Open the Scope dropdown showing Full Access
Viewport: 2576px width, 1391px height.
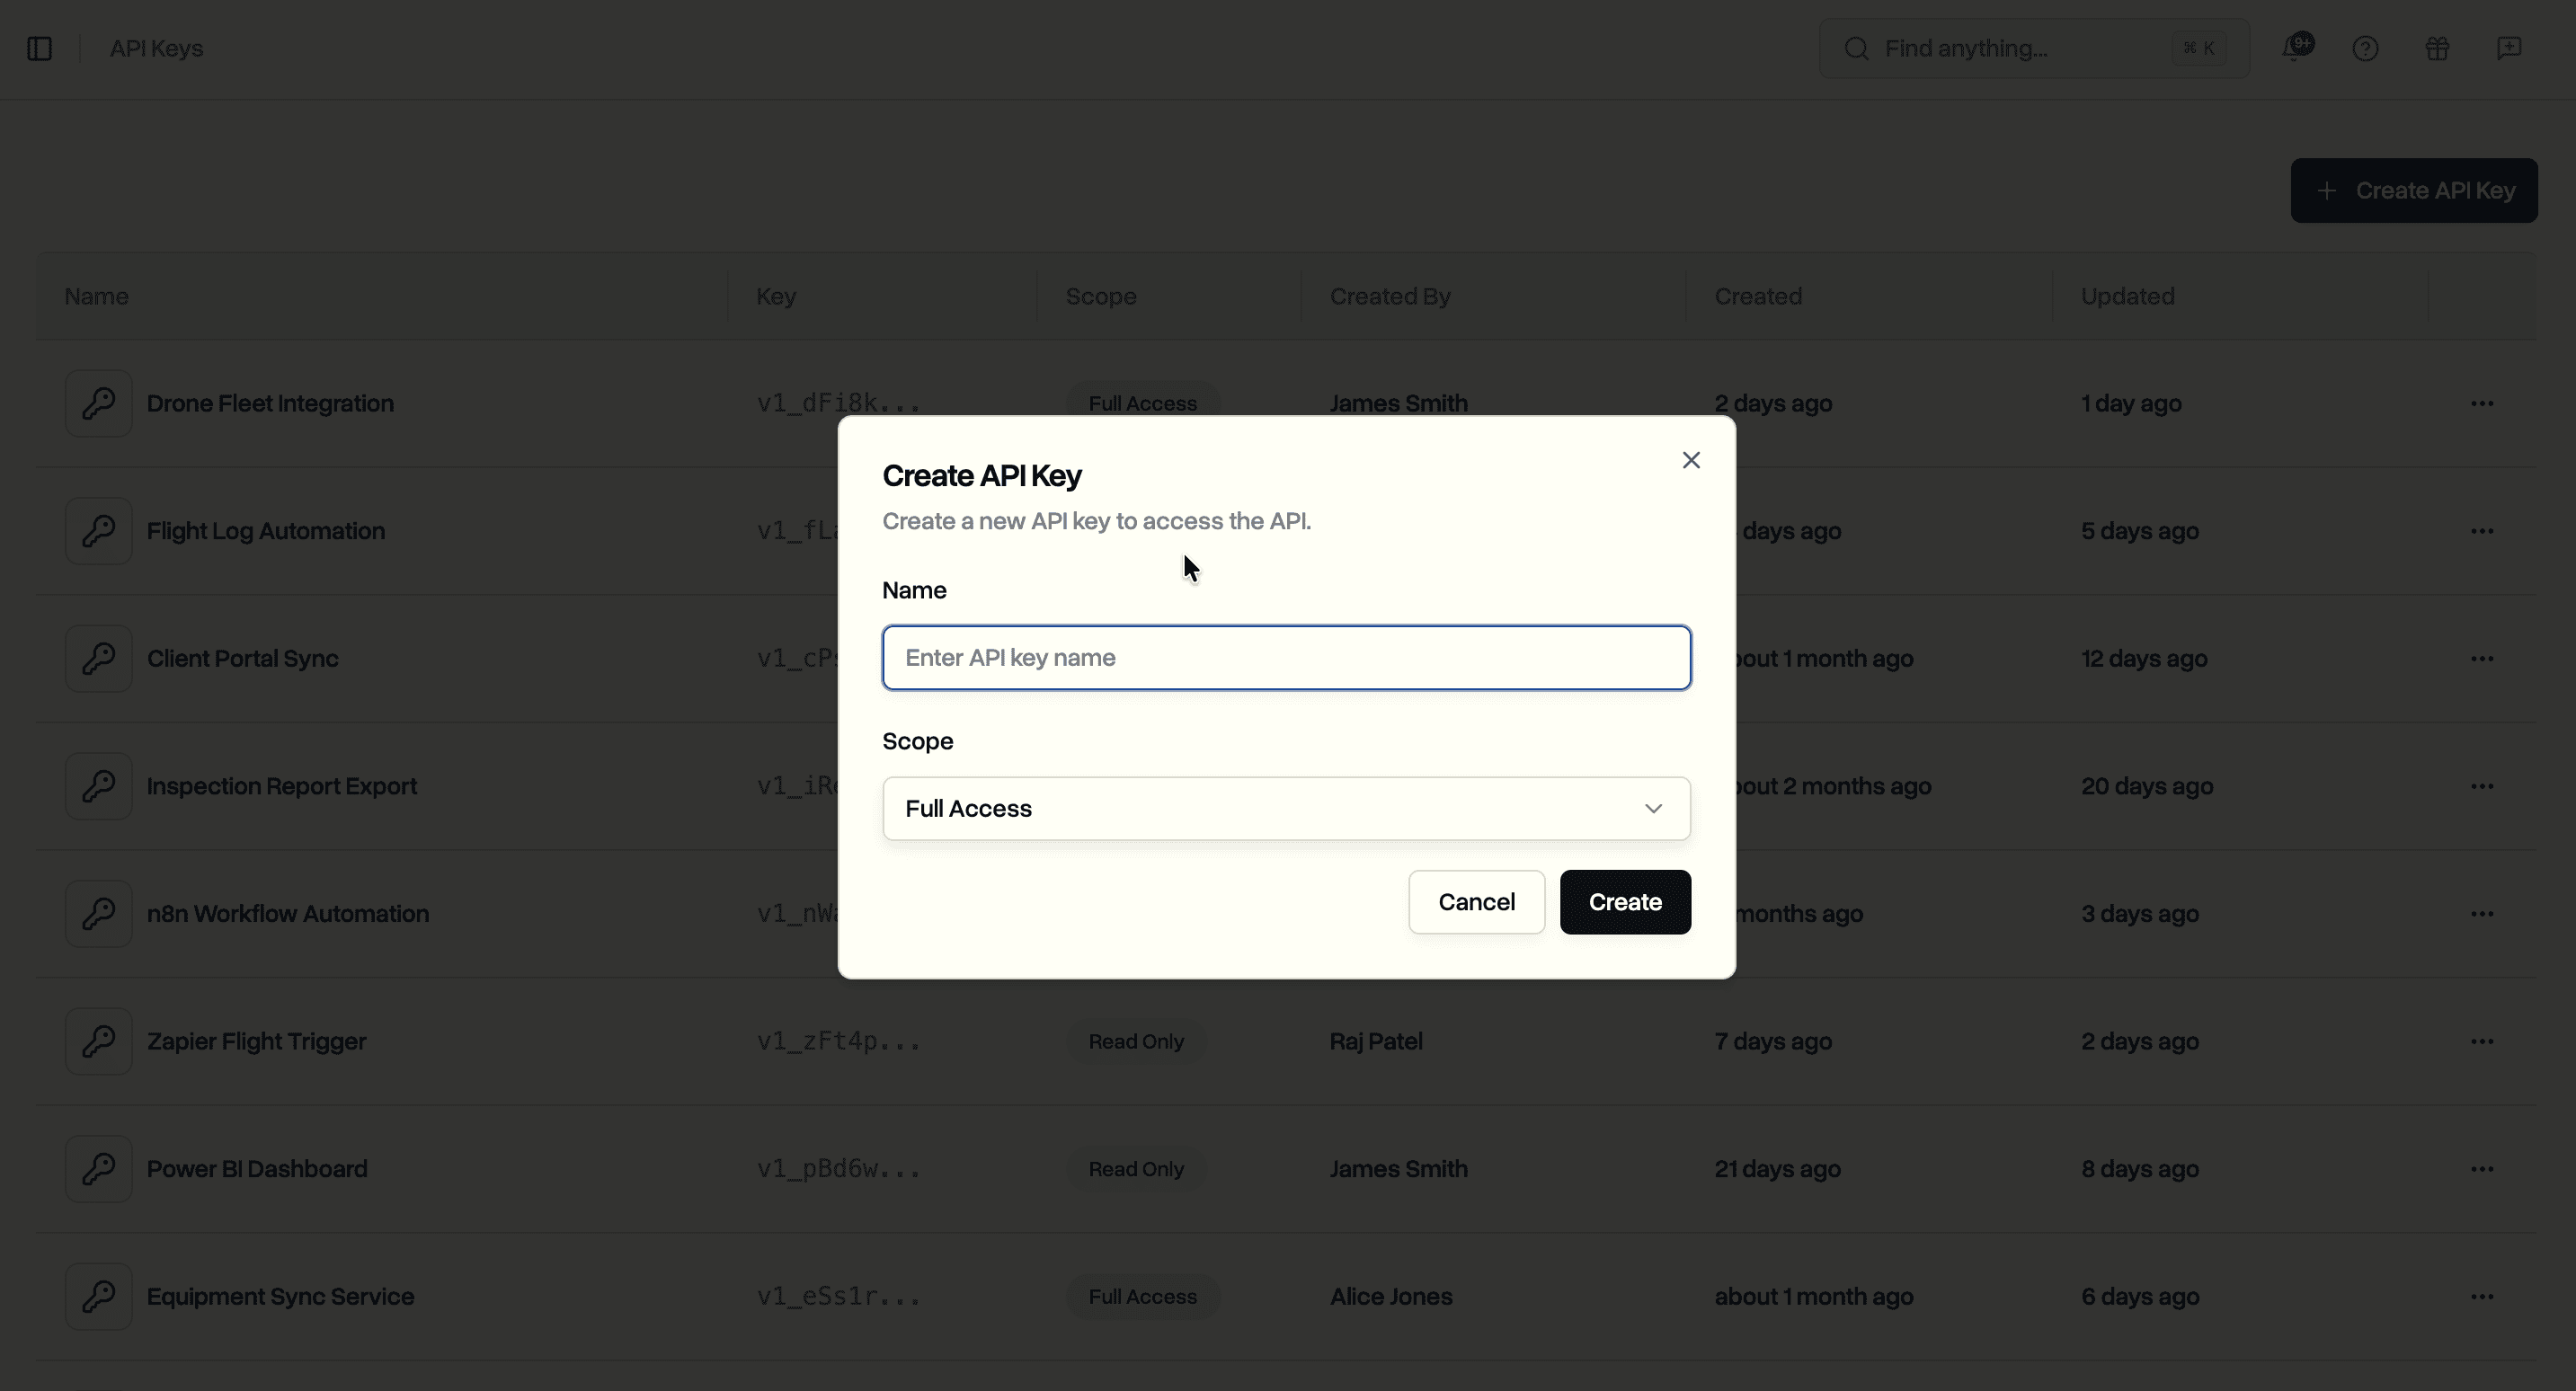(1286, 808)
